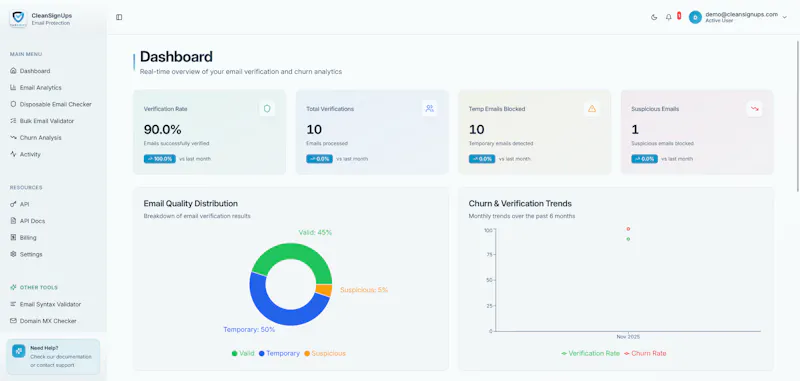Click the Email Quality Distribution heading
Viewport: 800px width, 381px height.
pyautogui.click(x=191, y=204)
